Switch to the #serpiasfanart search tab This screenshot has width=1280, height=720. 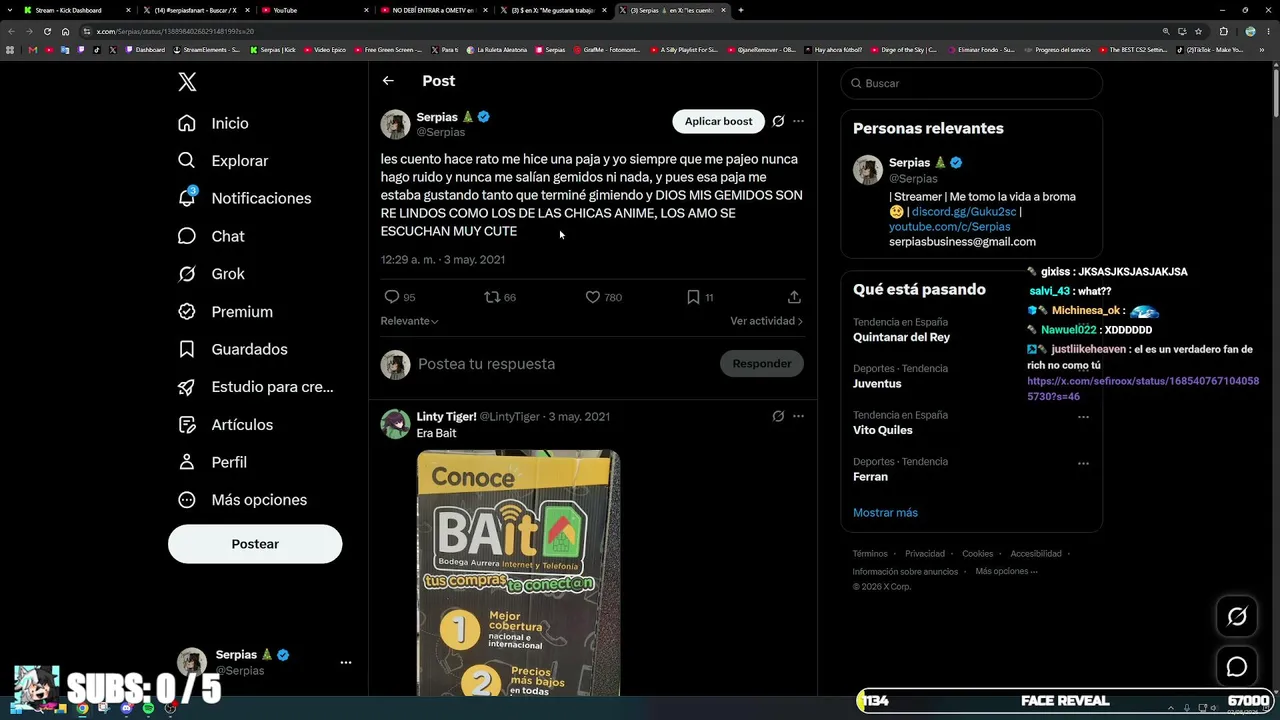195,10
